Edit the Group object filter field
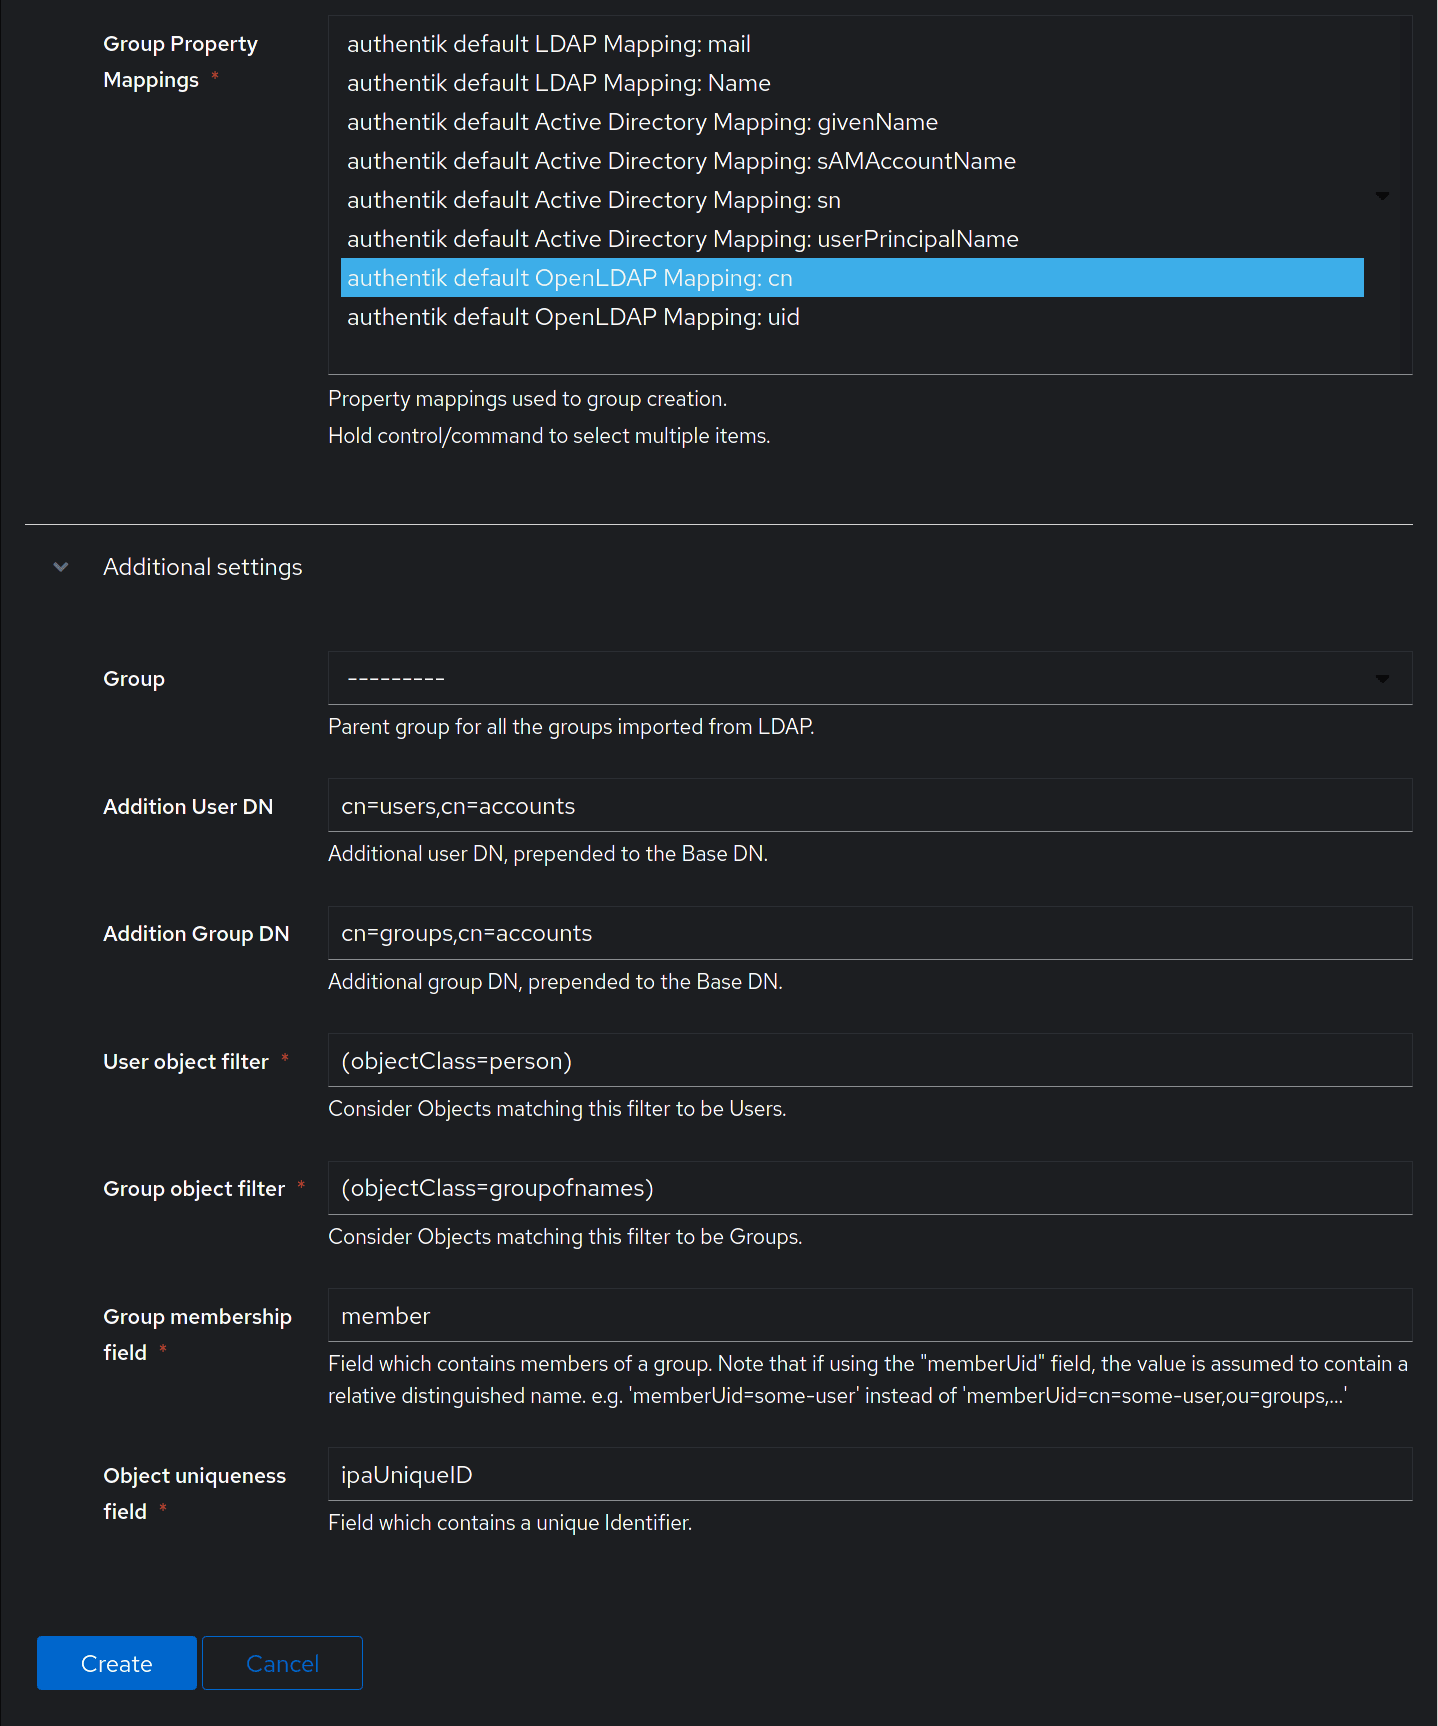The height and width of the screenshot is (1726, 1438). (869, 1188)
